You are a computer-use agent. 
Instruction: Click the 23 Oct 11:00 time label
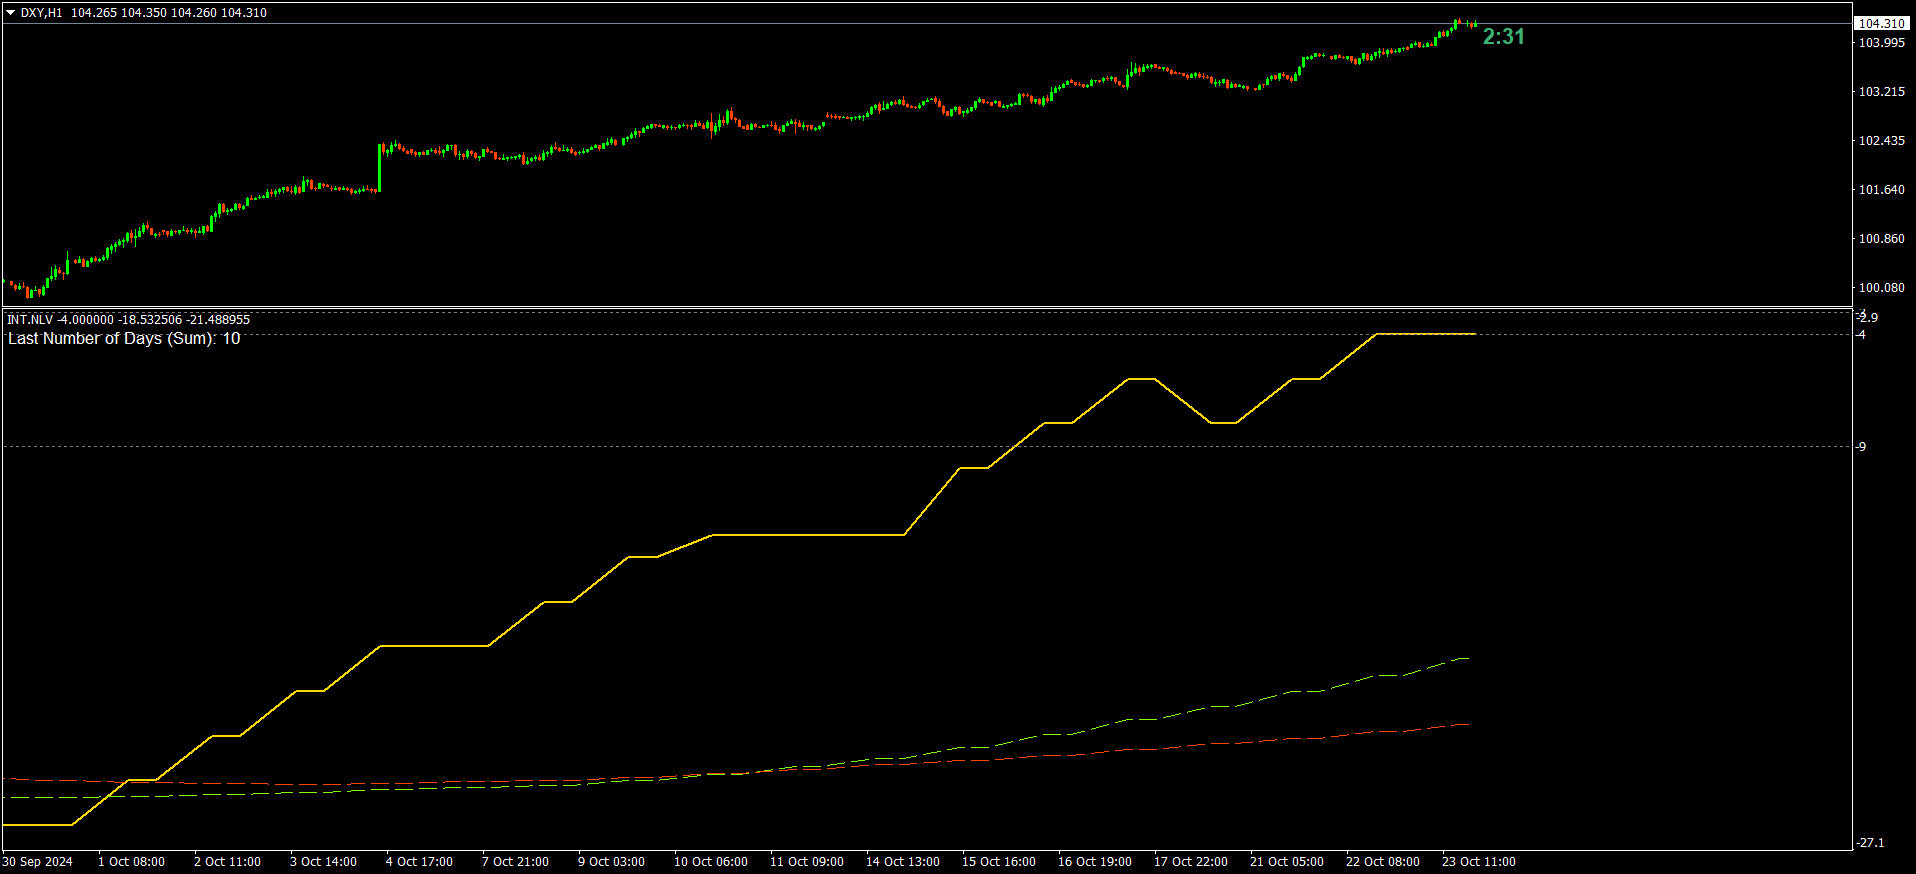[x=1478, y=862]
